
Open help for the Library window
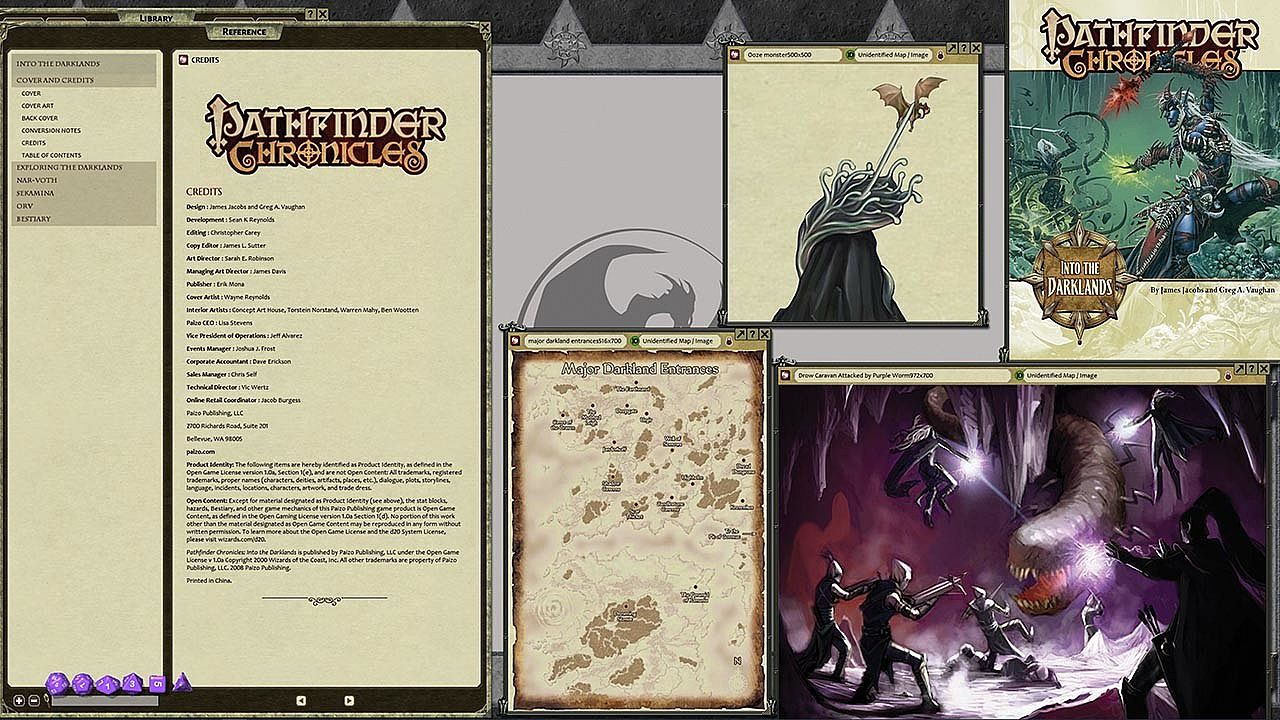(310, 15)
